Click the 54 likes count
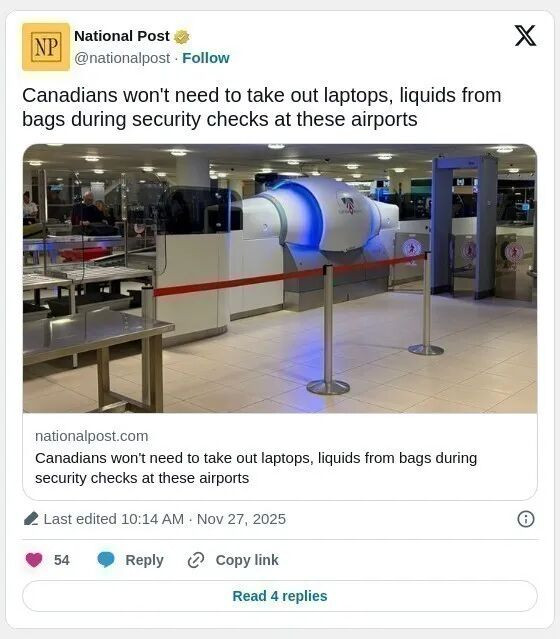 click(x=62, y=560)
